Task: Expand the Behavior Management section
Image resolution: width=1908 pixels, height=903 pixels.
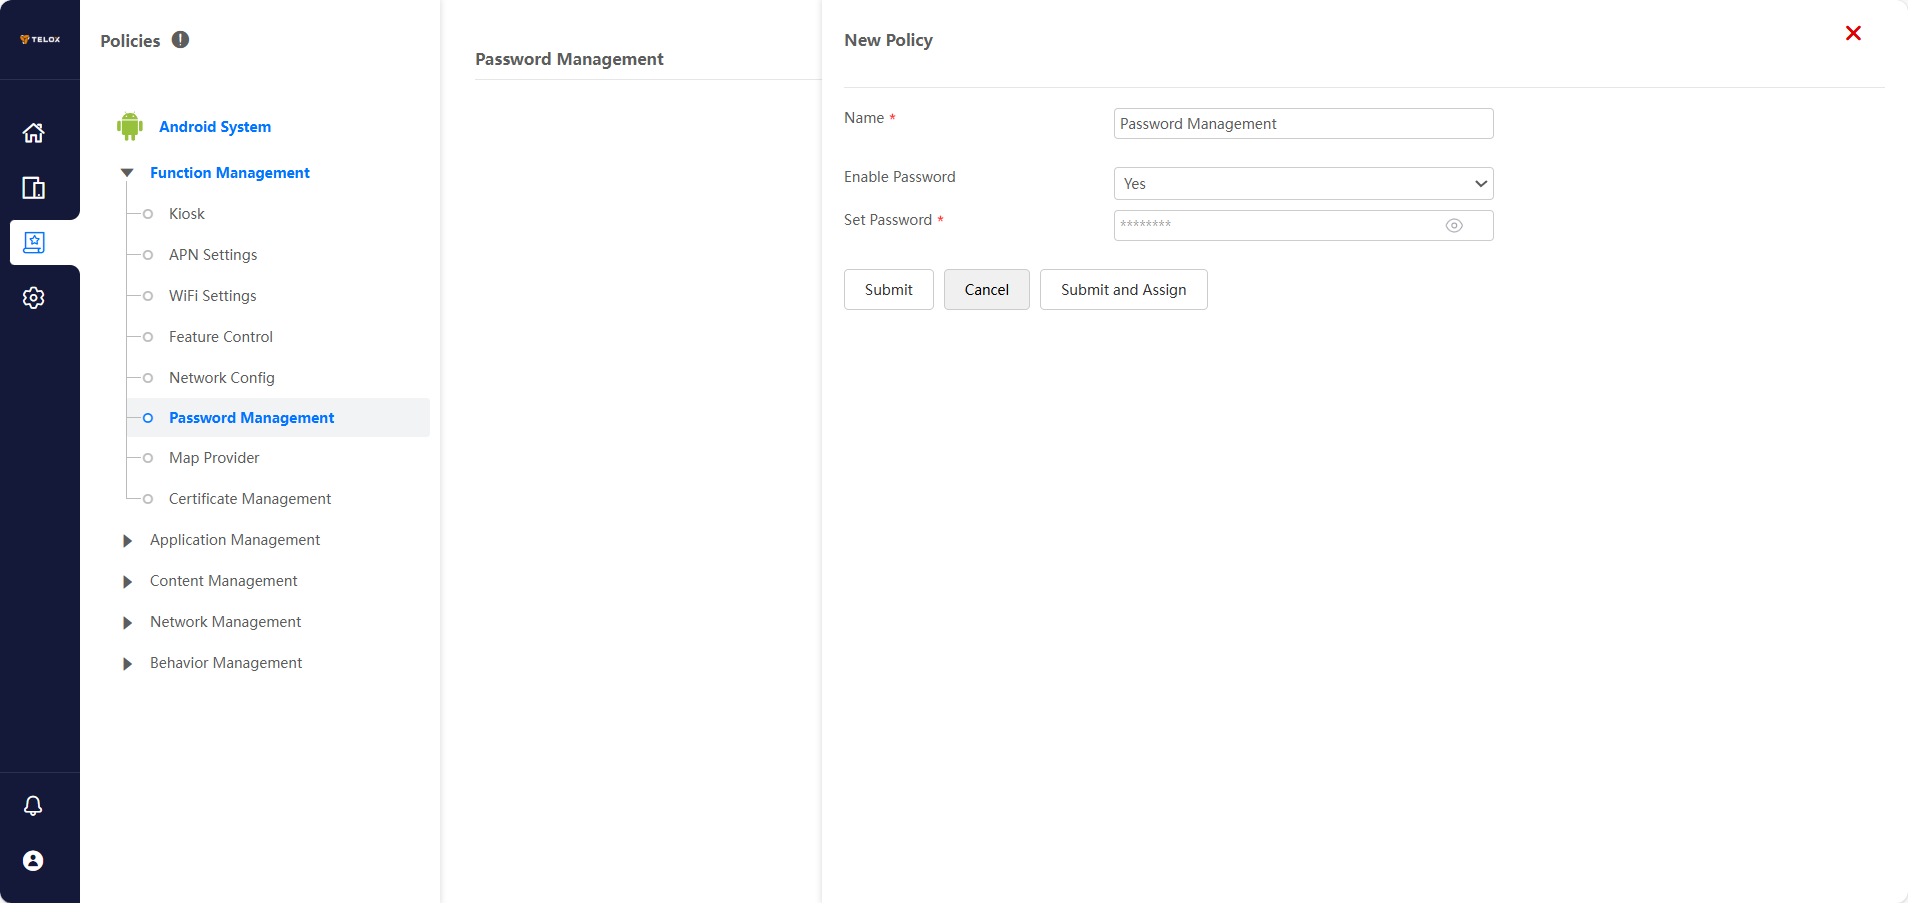Action: (x=127, y=664)
